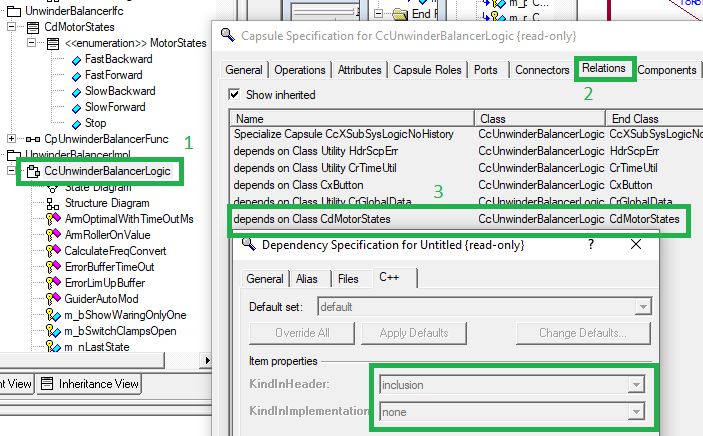The height and width of the screenshot is (436, 703).
Task: Click the Apply Defaults button
Action: point(414,333)
